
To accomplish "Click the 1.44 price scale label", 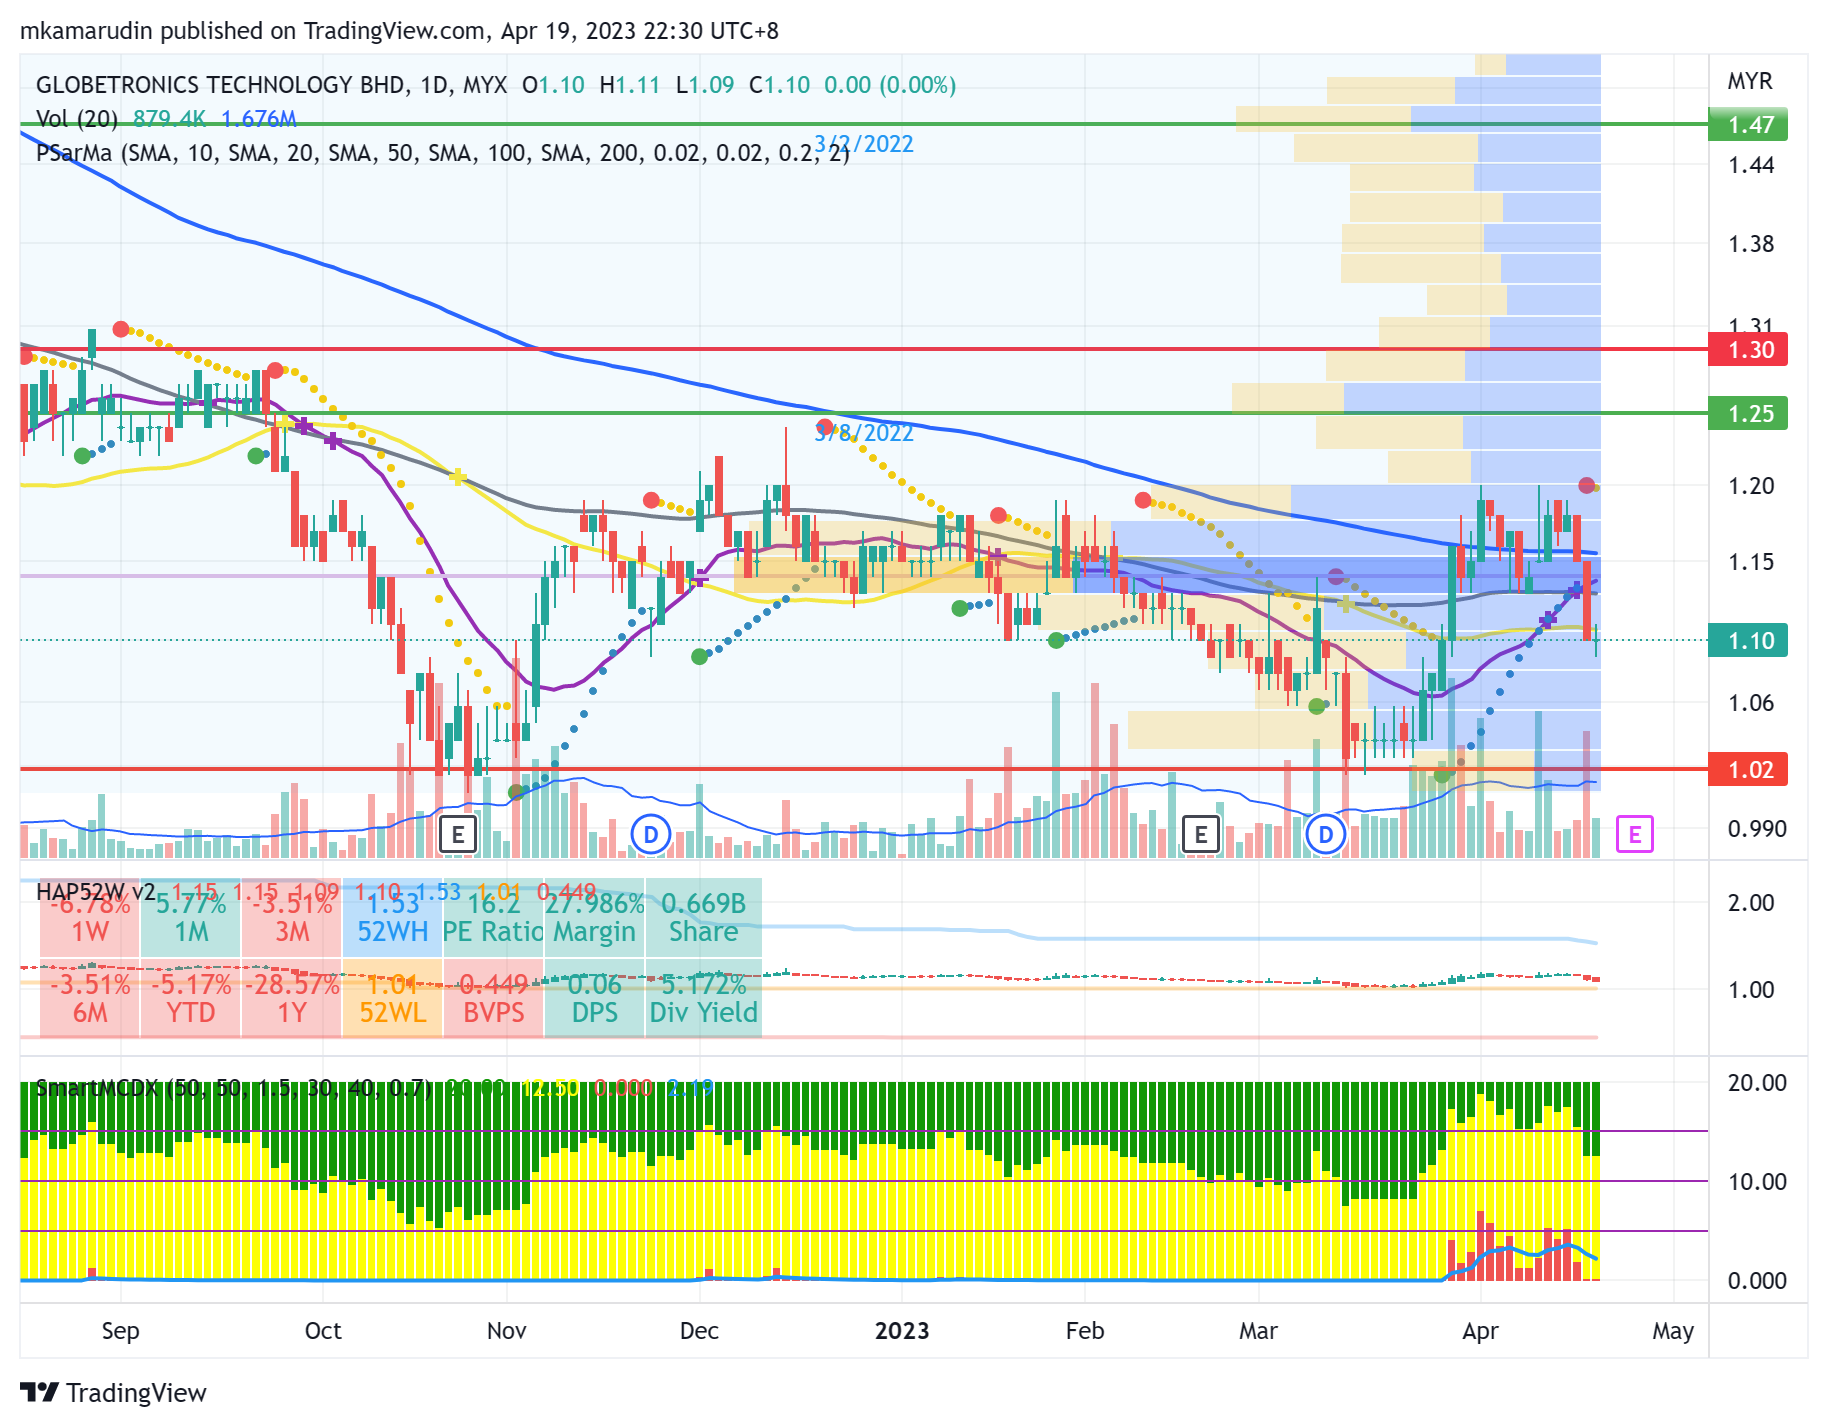I will tap(1751, 165).
